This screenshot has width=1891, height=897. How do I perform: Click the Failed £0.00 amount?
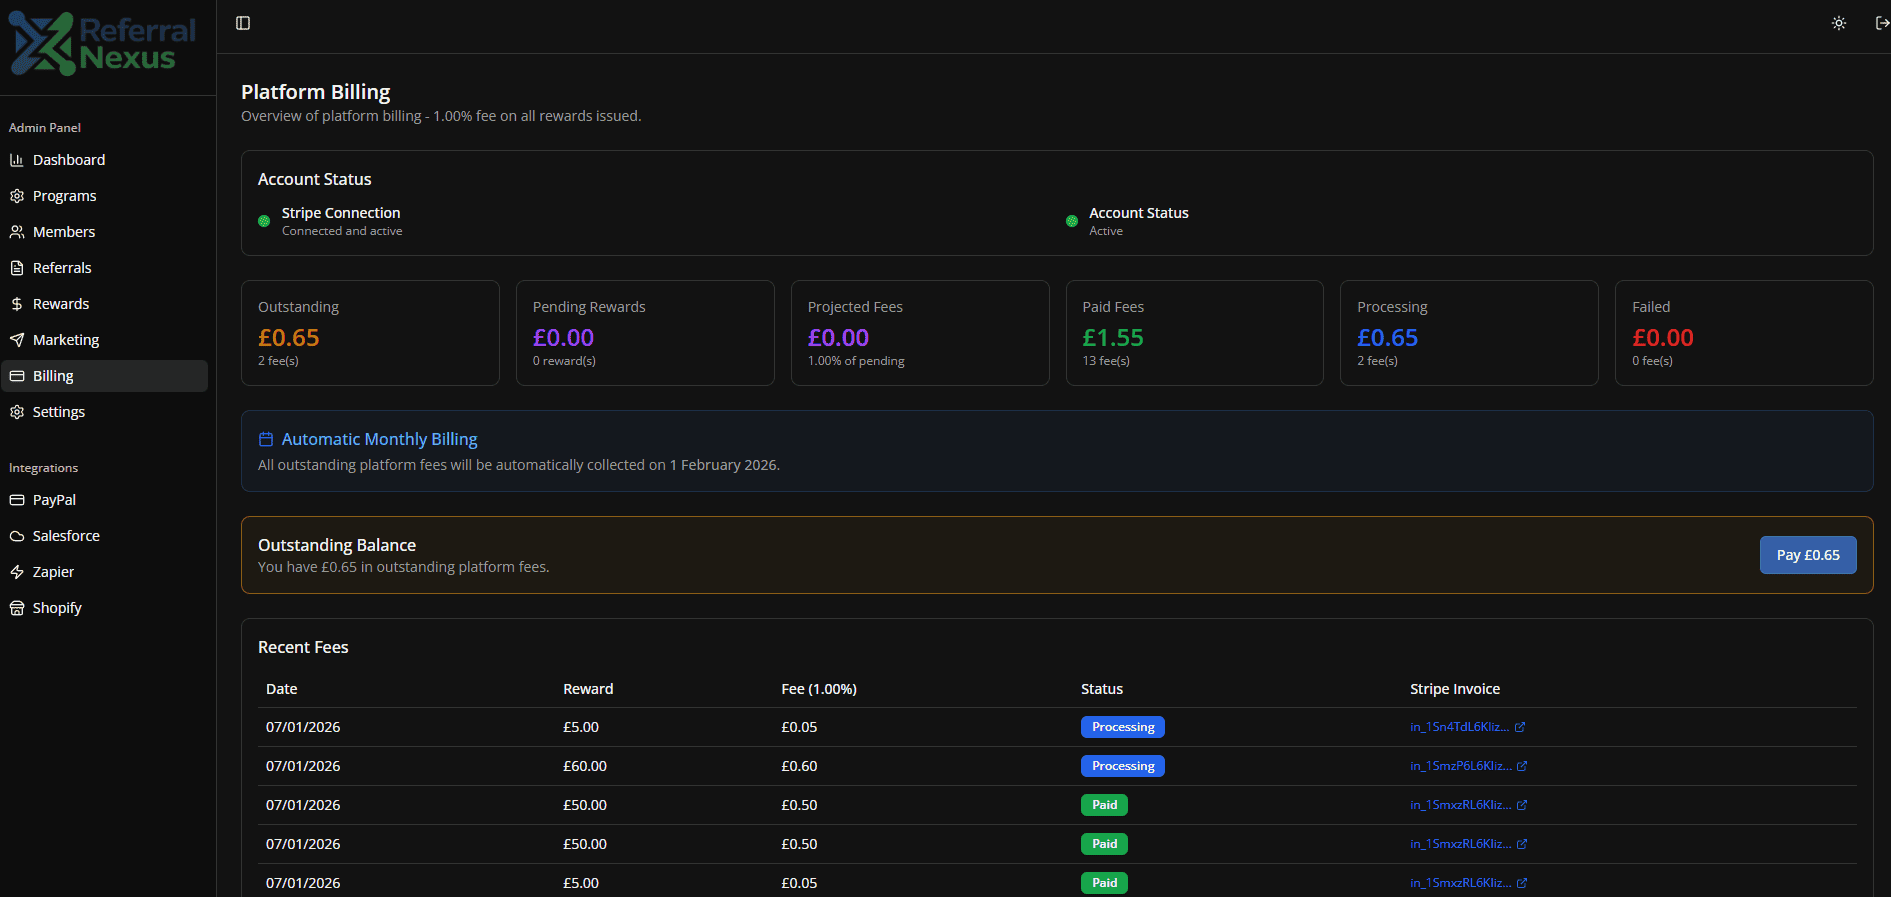(1663, 338)
